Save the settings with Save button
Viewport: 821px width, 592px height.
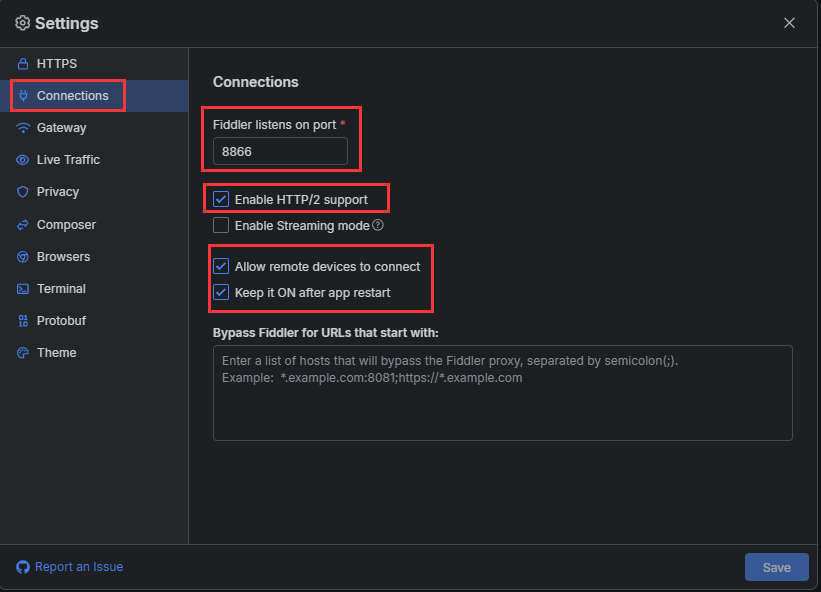(776, 567)
